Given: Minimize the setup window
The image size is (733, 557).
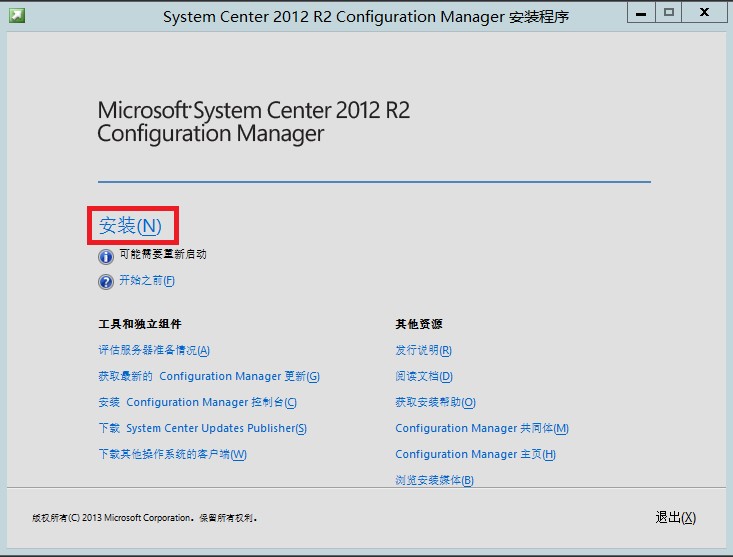Looking at the screenshot, I should point(641,13).
